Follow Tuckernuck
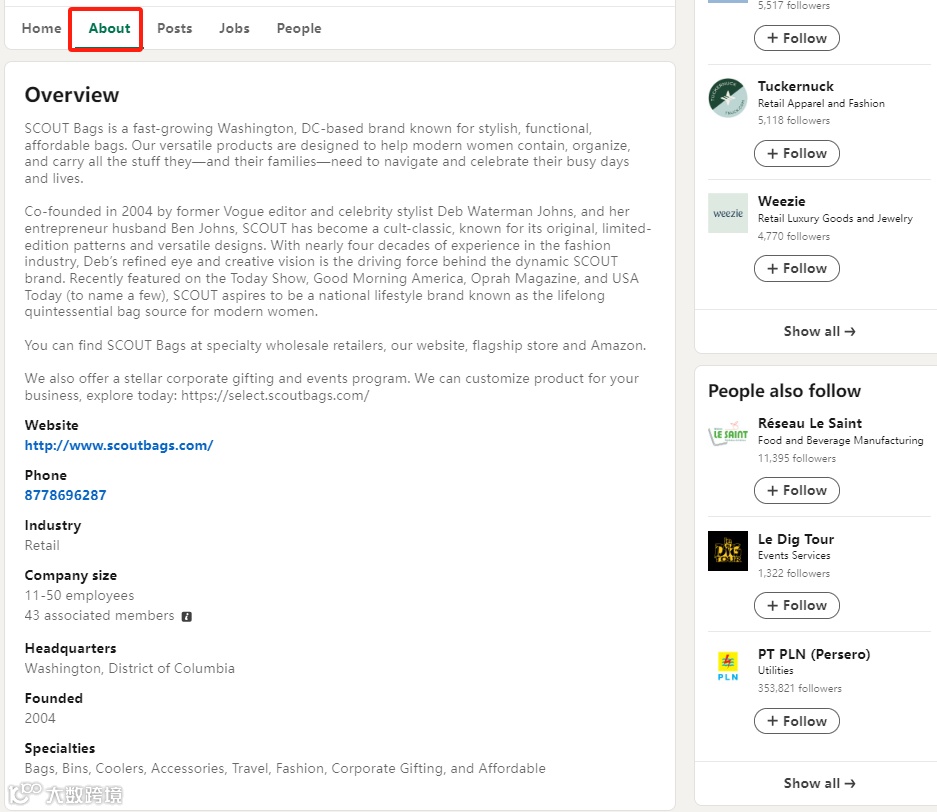The height and width of the screenshot is (812, 937). (x=797, y=154)
